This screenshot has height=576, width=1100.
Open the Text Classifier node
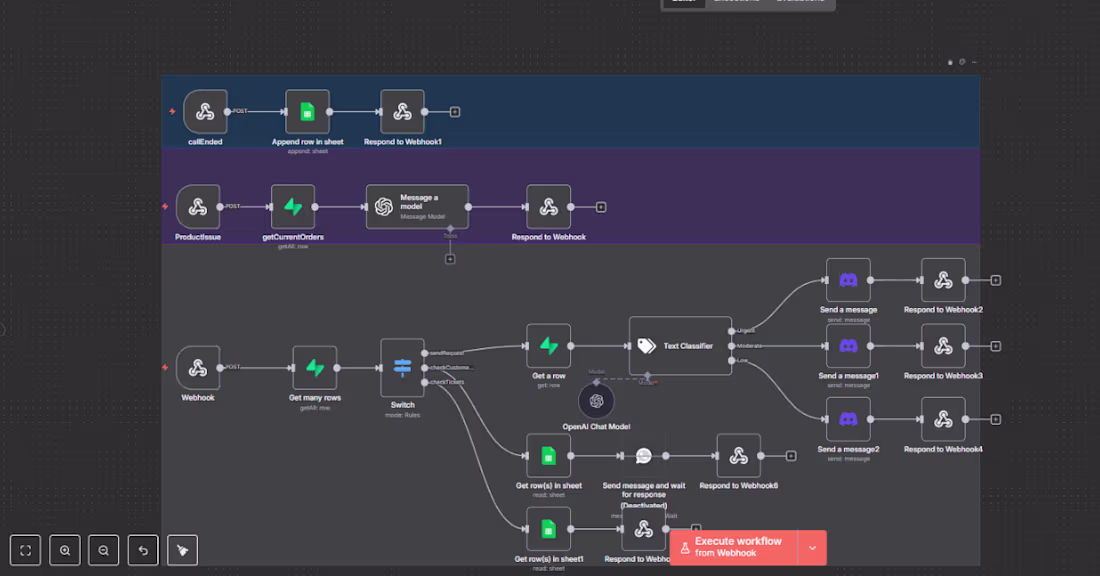tap(680, 346)
